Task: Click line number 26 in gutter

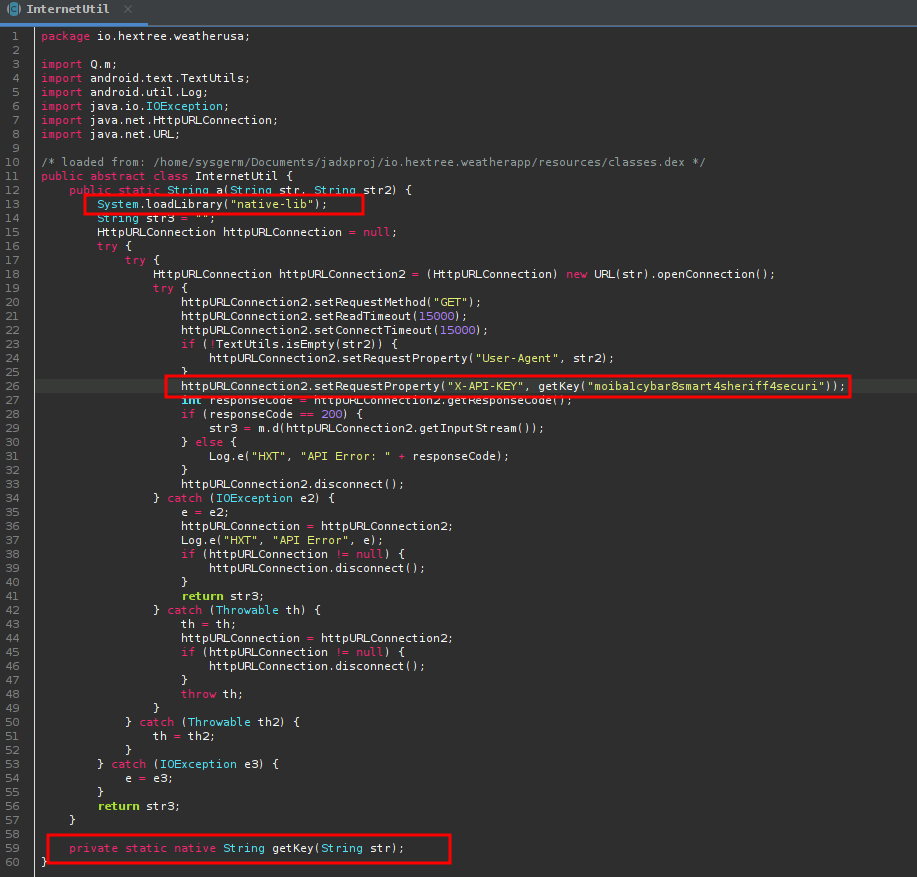Action: (x=13, y=386)
